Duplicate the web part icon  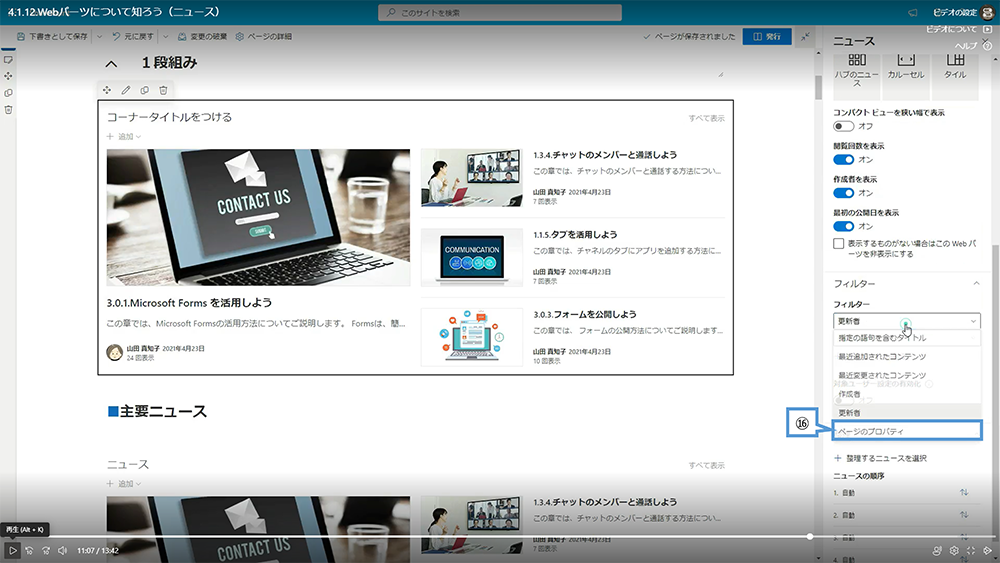pyautogui.click(x=145, y=90)
